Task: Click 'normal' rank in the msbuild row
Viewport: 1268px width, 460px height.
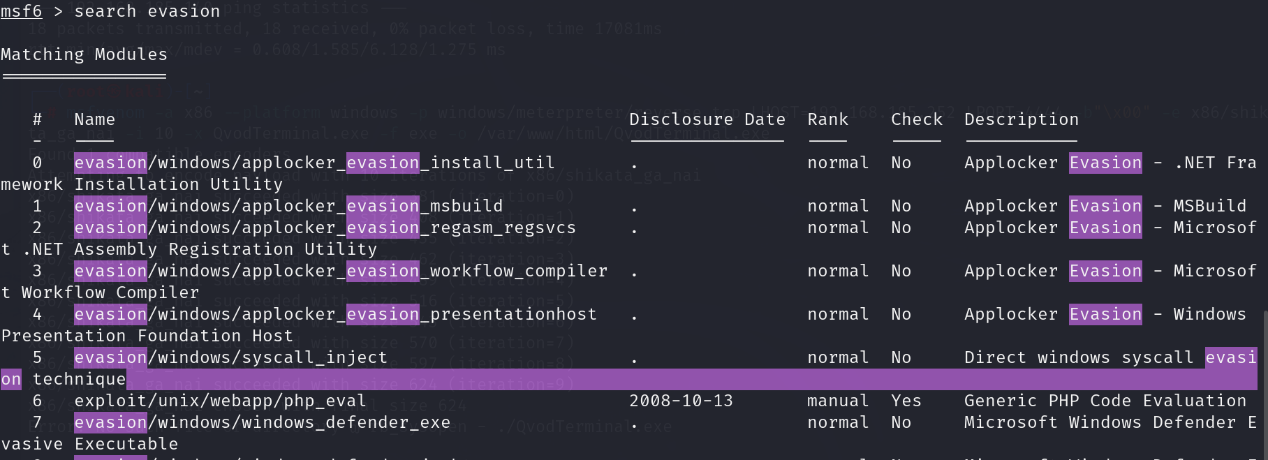Action: coord(839,206)
